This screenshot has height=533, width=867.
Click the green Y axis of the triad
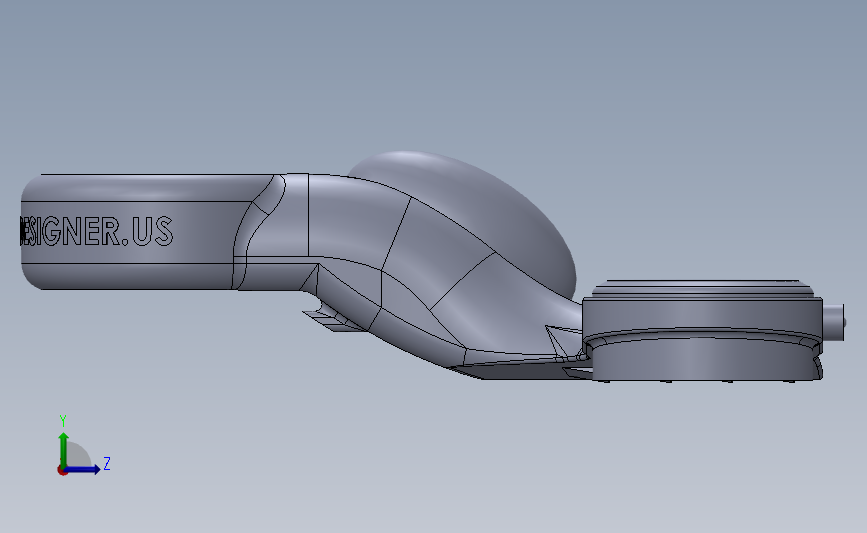point(64,450)
